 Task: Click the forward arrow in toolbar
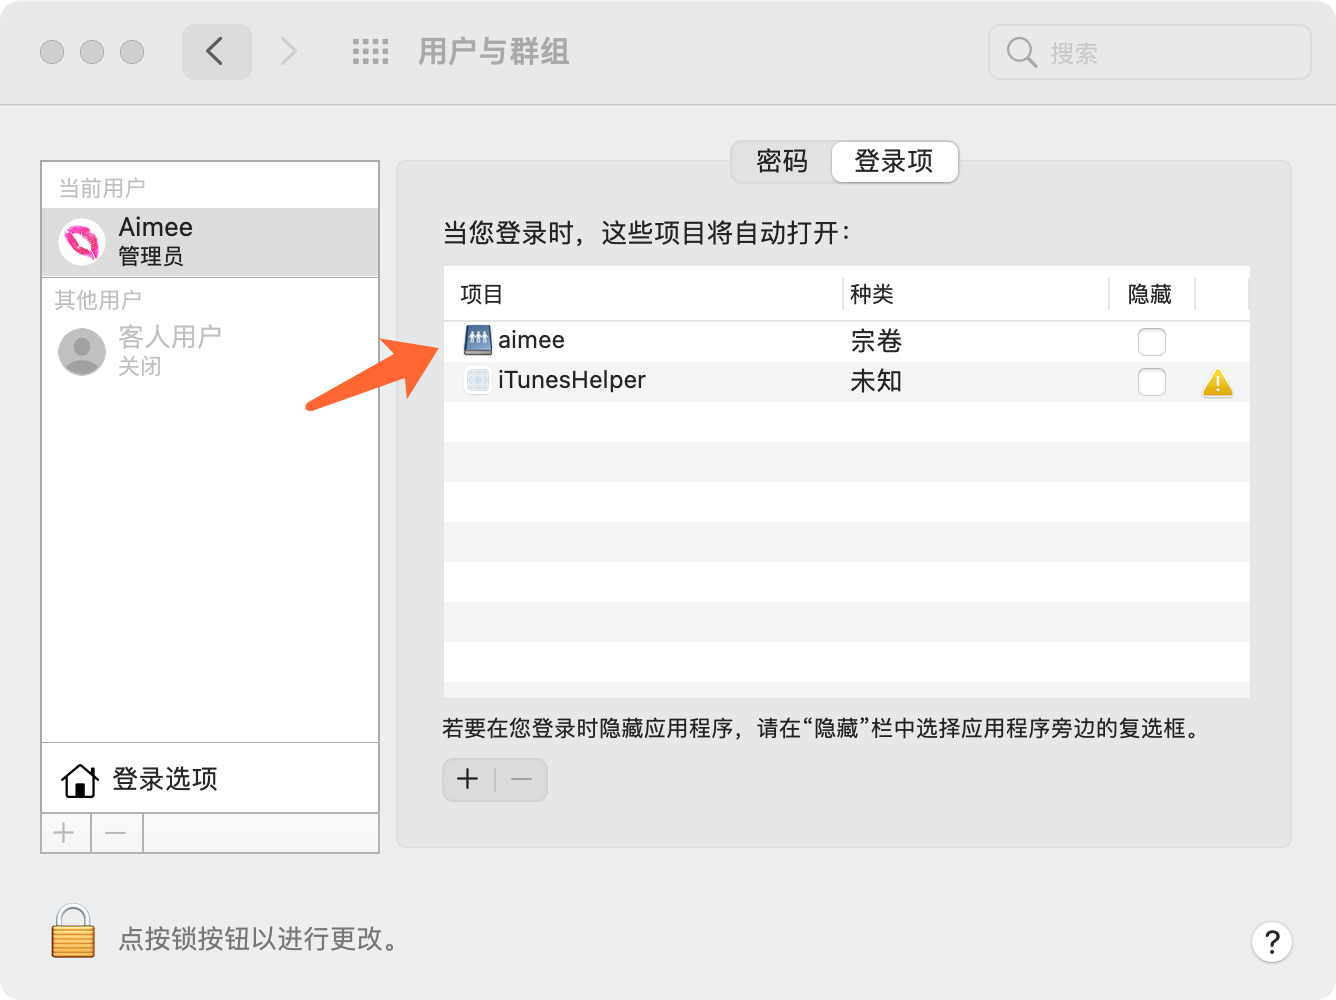pyautogui.click(x=289, y=52)
